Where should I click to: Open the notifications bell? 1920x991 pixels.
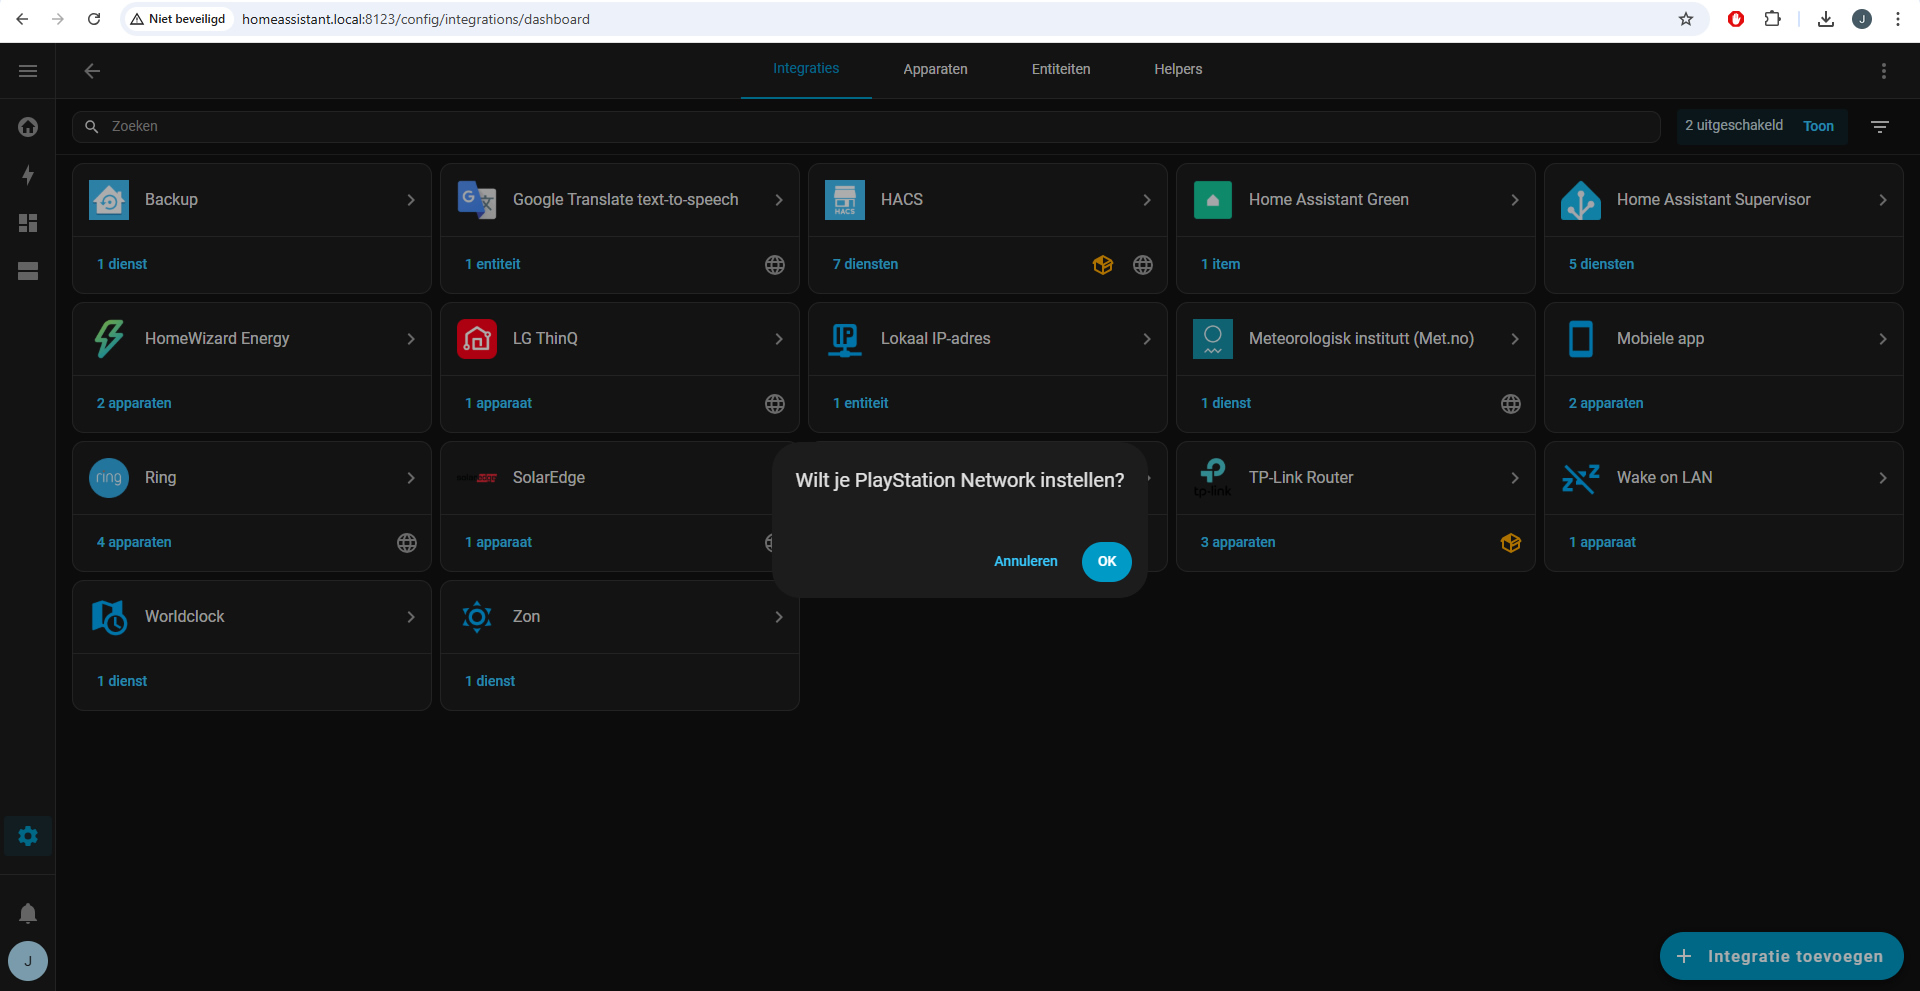tap(28, 913)
